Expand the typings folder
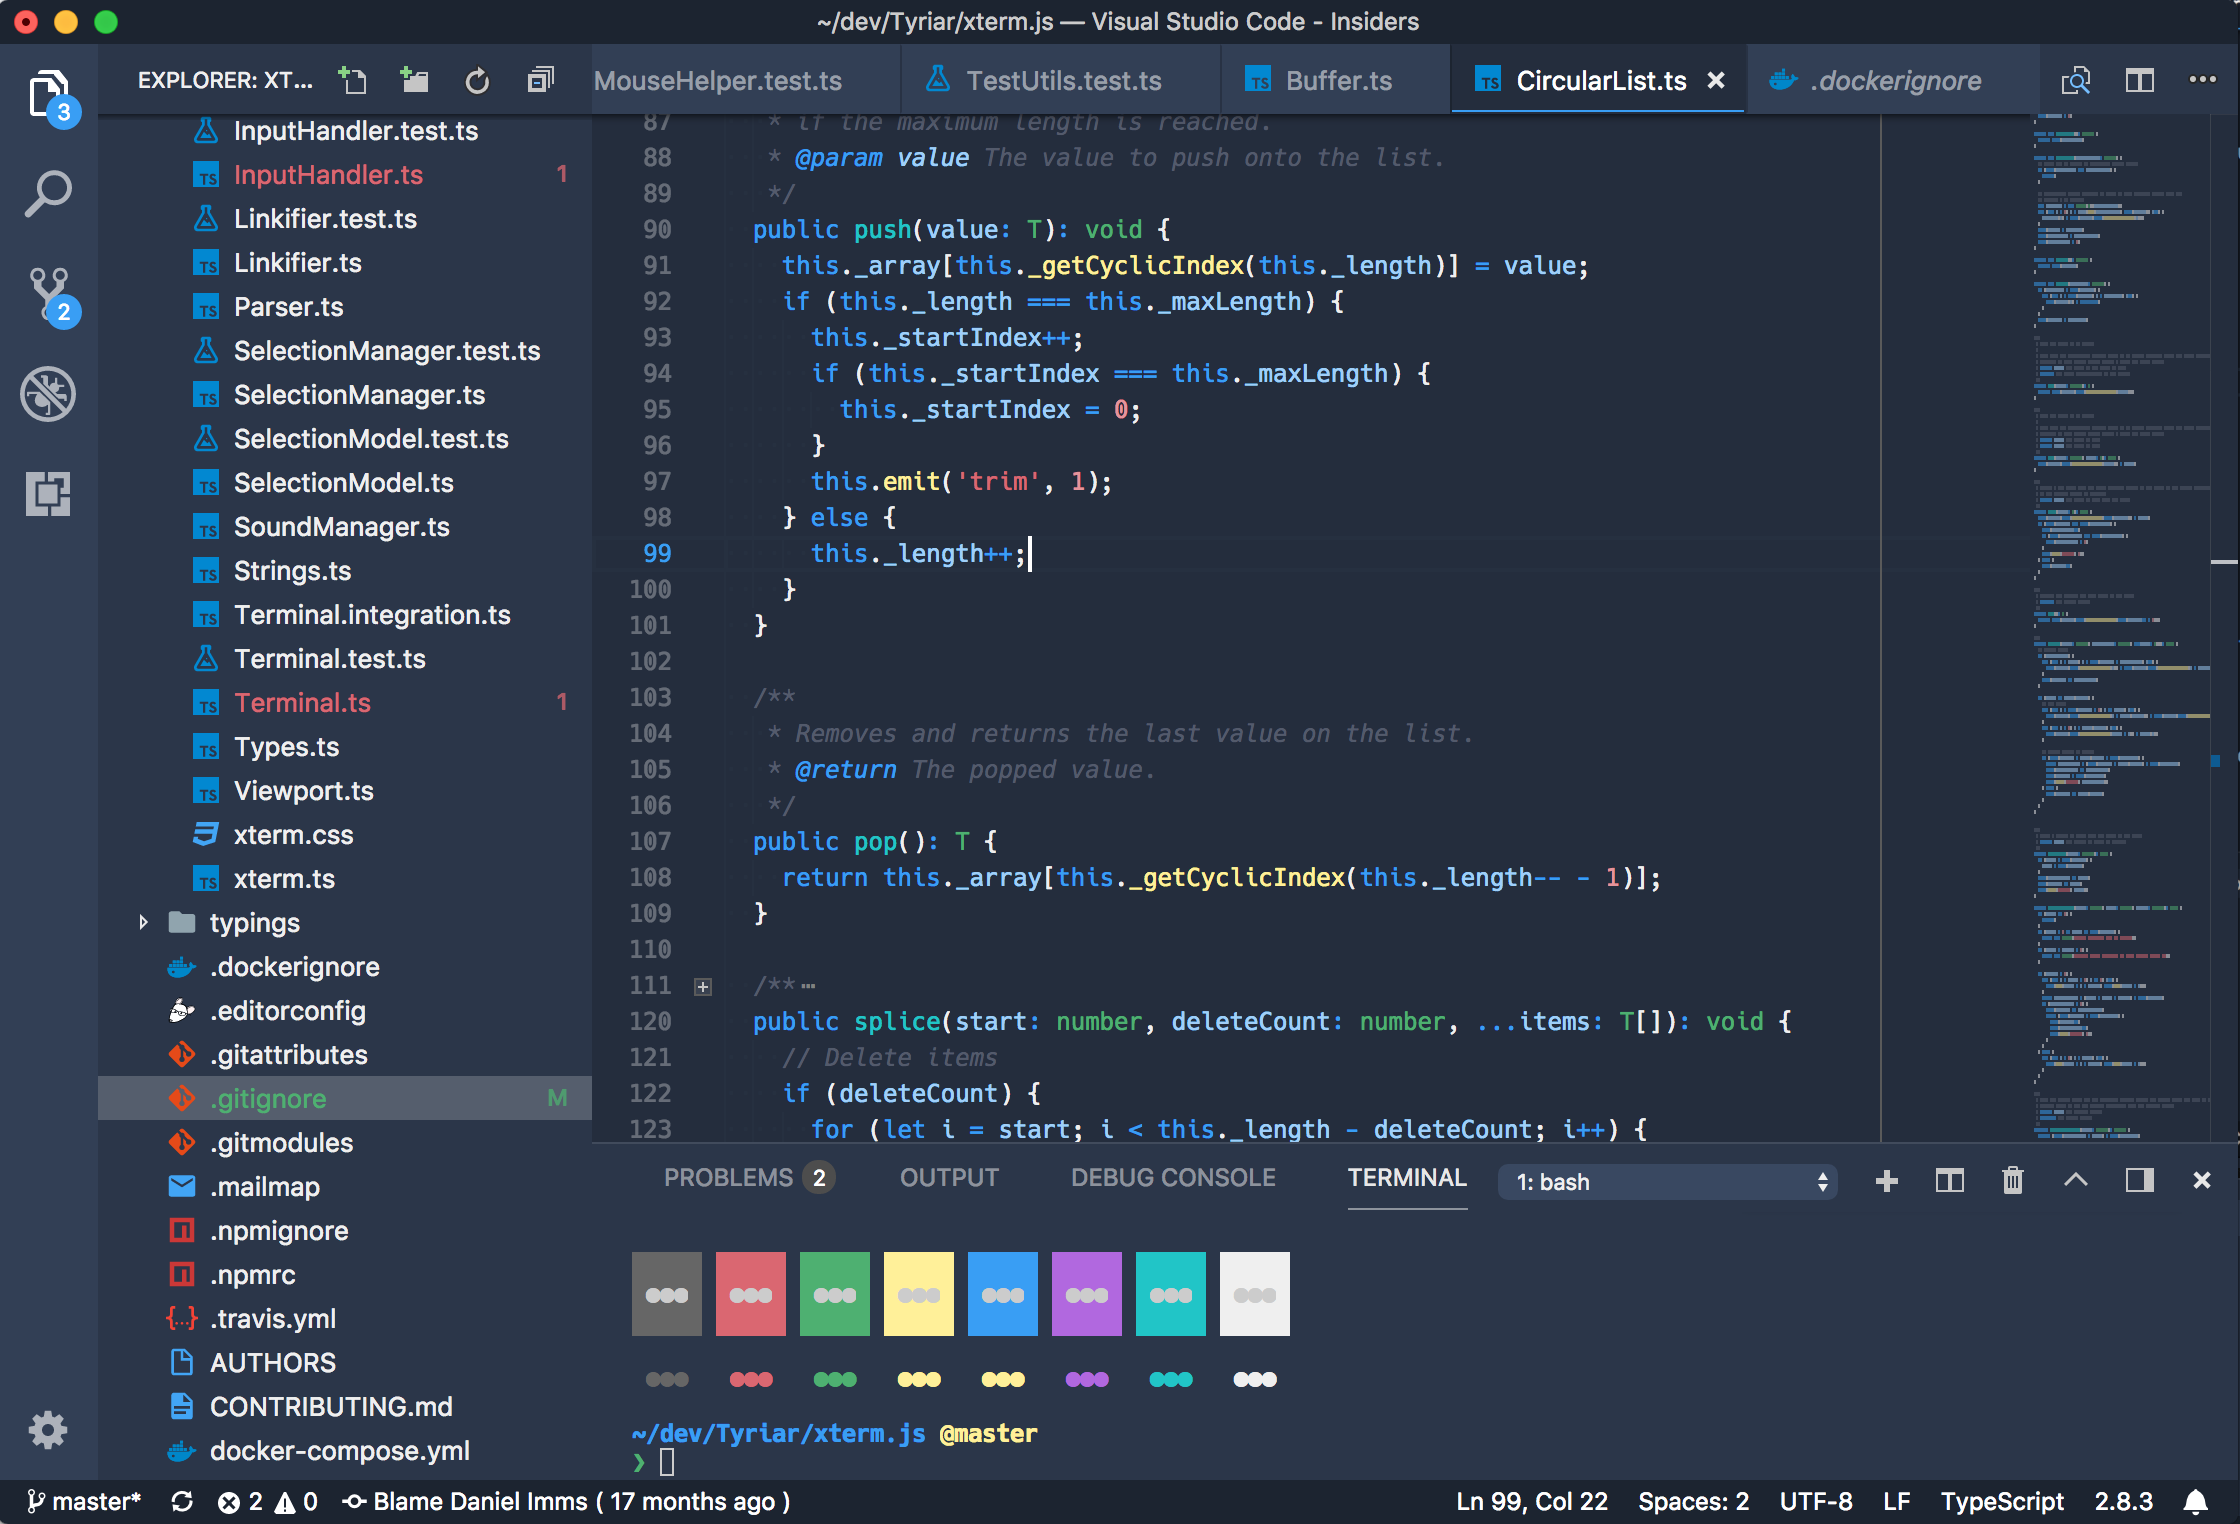This screenshot has height=1524, width=2240. [144, 922]
